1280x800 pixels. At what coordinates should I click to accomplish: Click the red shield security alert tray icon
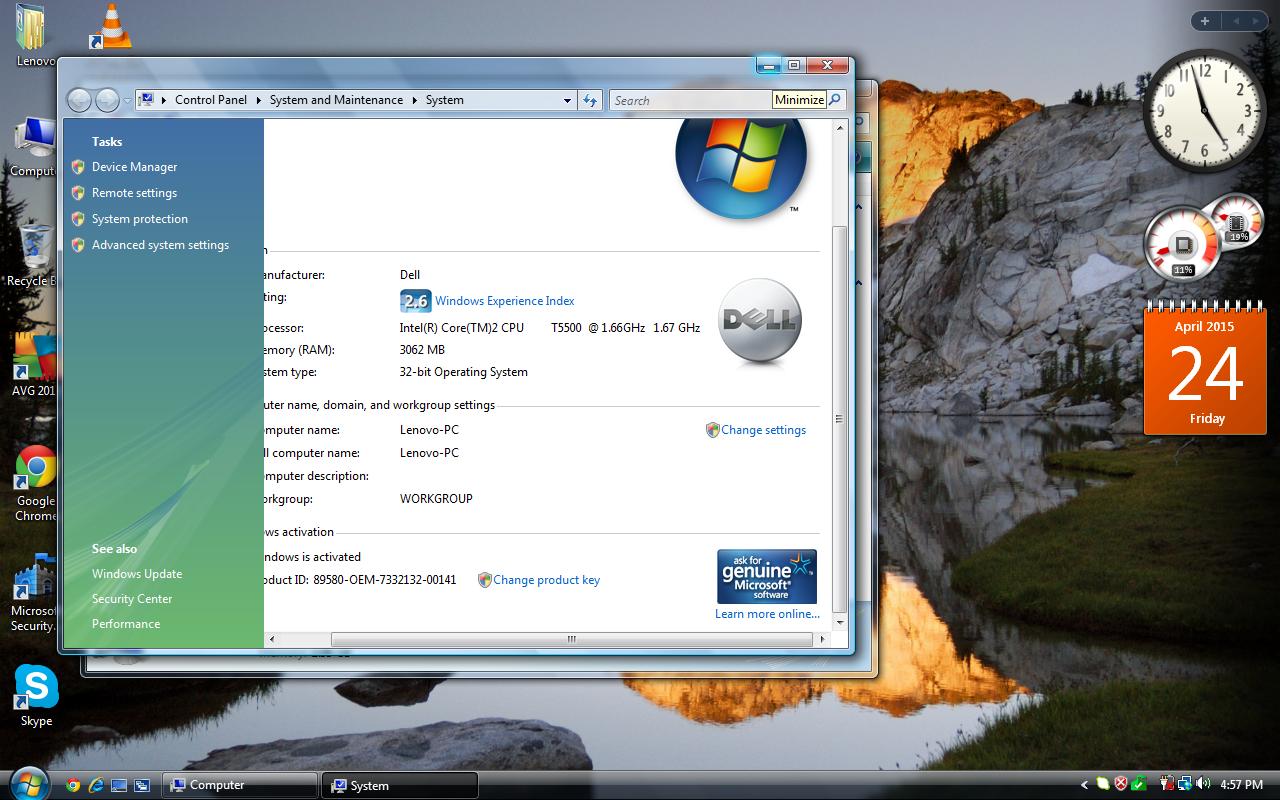(1121, 784)
